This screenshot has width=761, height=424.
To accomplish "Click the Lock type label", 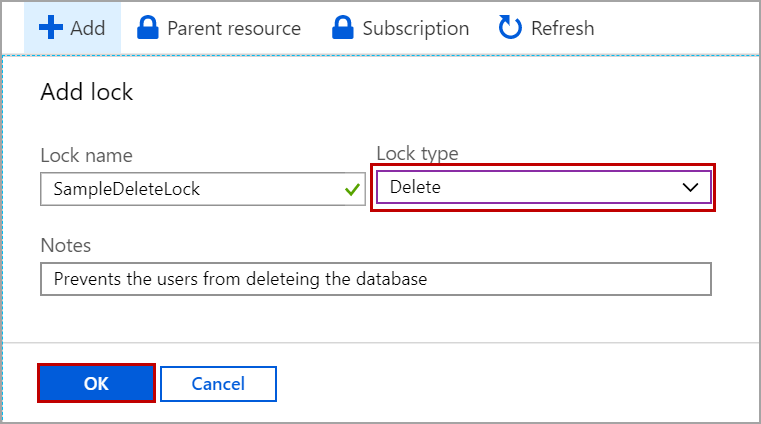I will point(417,153).
